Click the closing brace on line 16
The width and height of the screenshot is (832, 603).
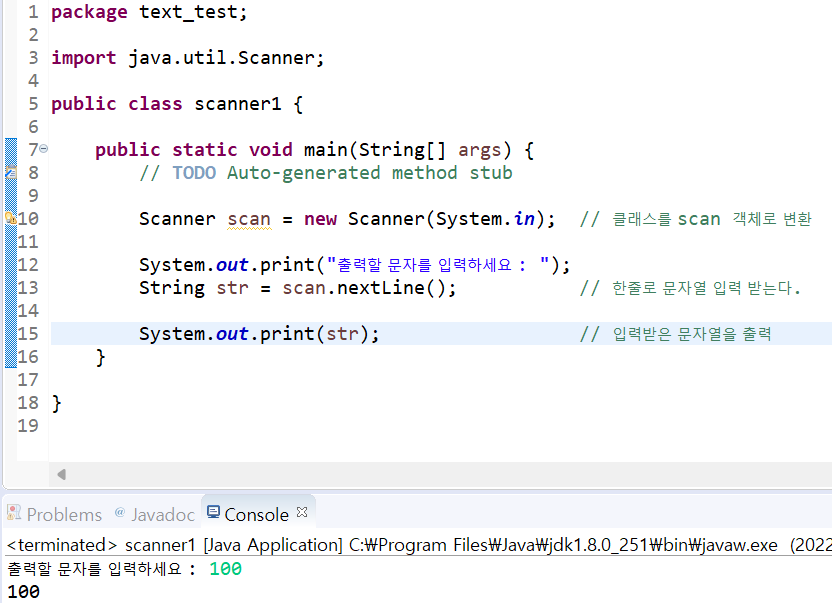pos(101,357)
